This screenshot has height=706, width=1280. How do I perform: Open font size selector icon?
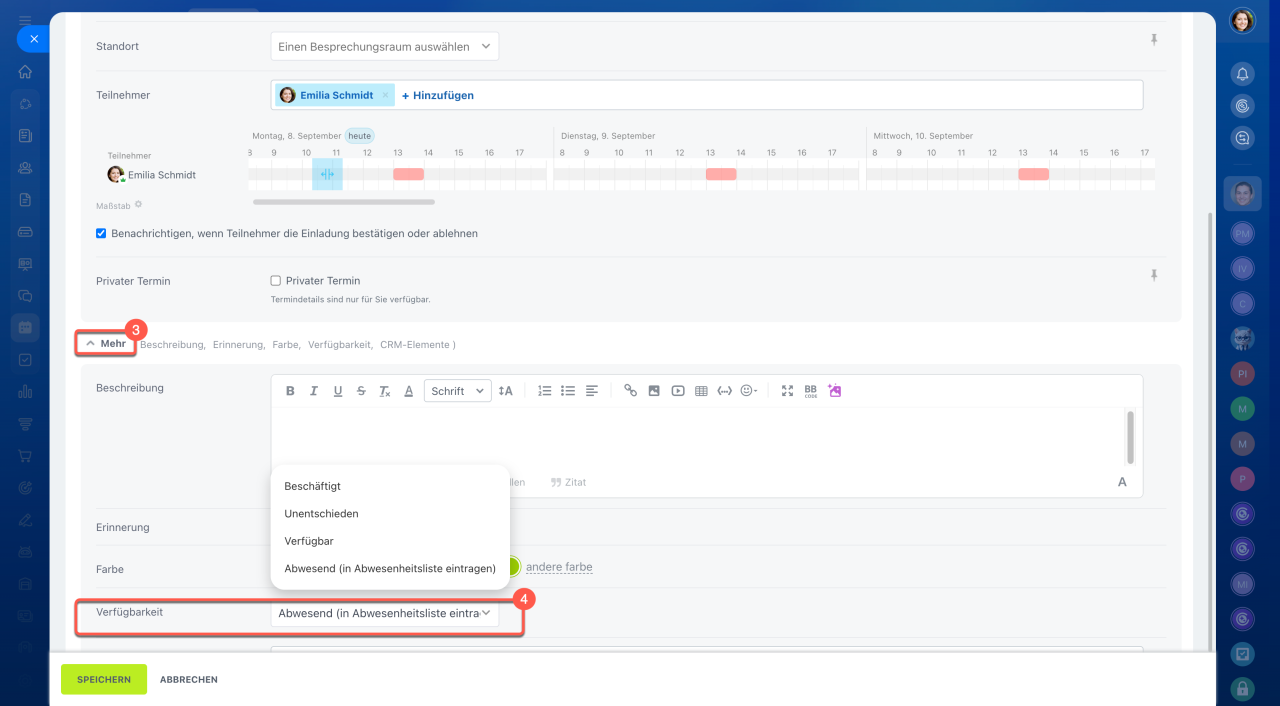coord(505,391)
